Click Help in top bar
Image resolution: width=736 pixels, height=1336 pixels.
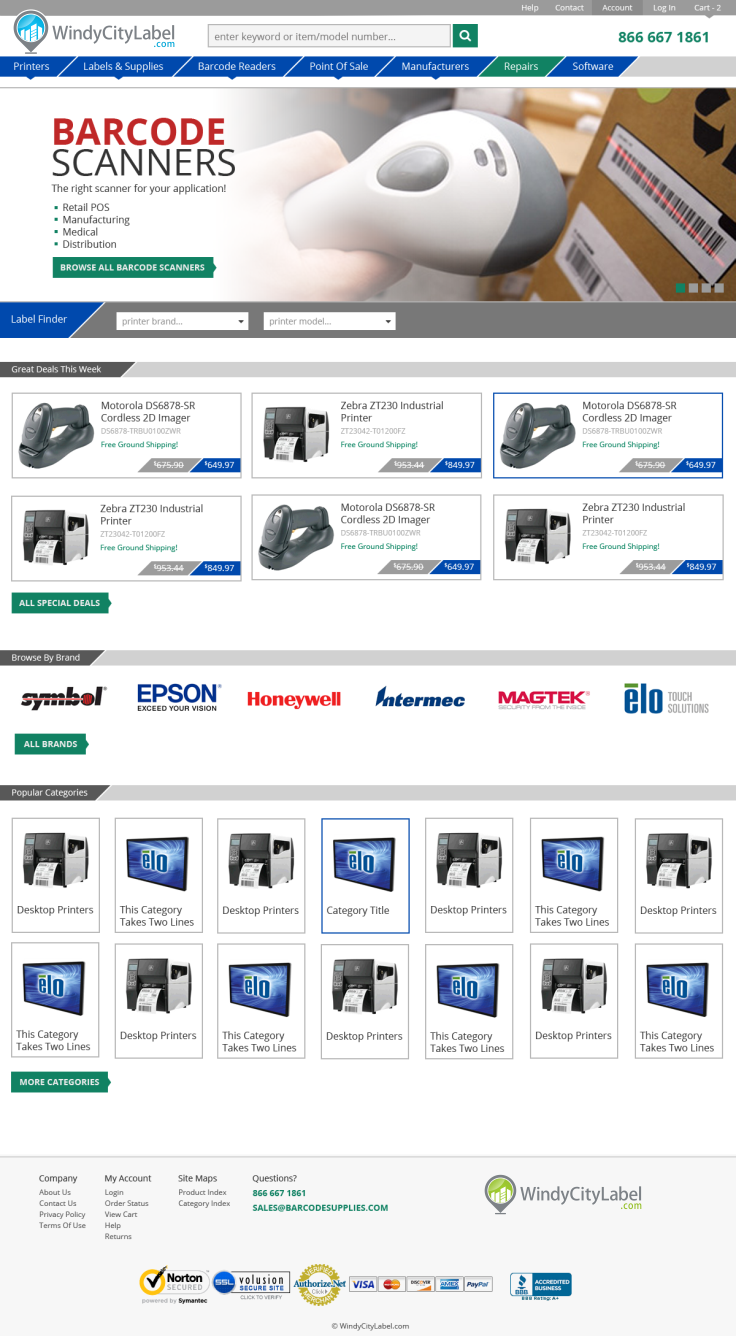coord(530,7)
